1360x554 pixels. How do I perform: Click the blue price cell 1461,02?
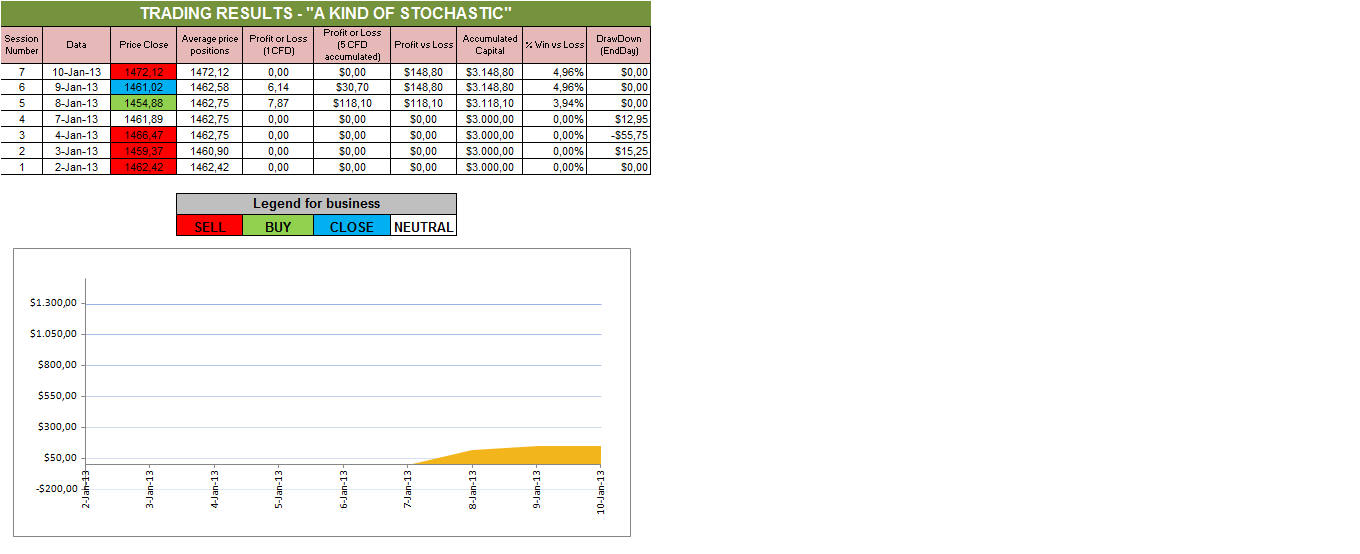pos(144,87)
